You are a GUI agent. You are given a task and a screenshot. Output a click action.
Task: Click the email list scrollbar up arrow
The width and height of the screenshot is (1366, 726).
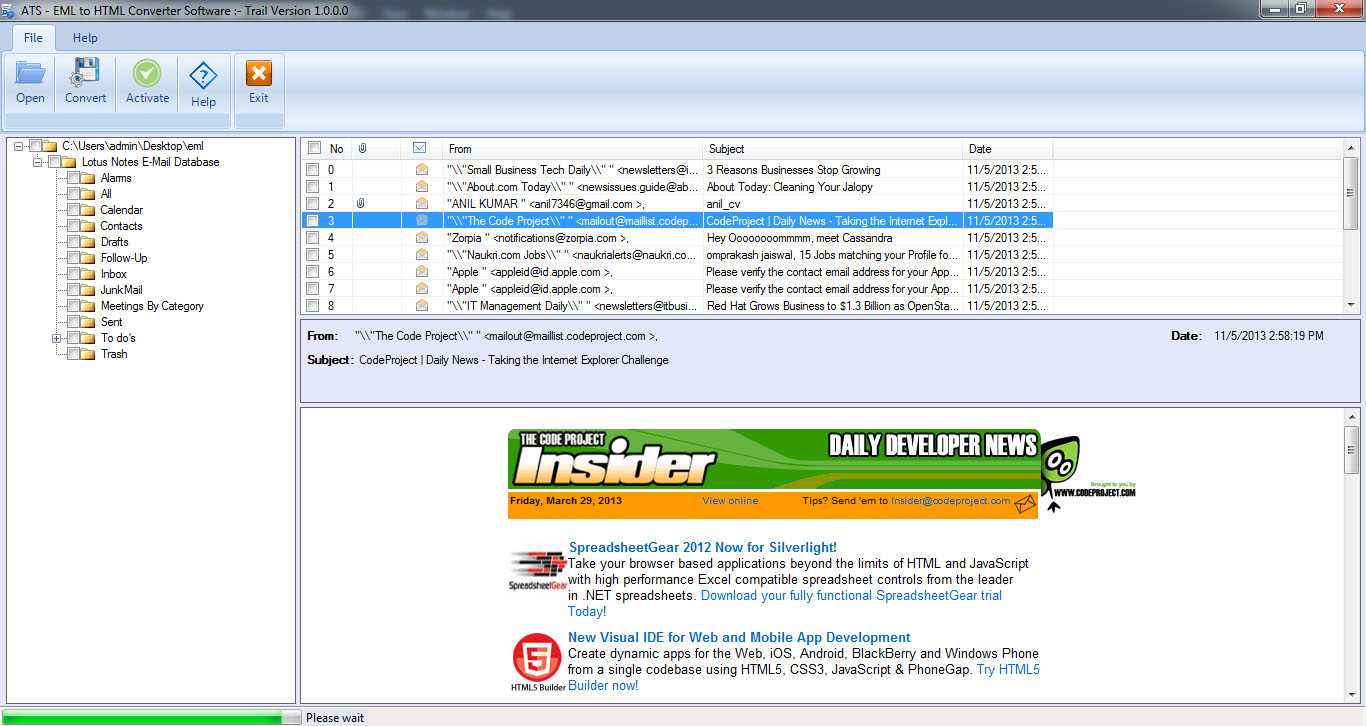(1351, 148)
